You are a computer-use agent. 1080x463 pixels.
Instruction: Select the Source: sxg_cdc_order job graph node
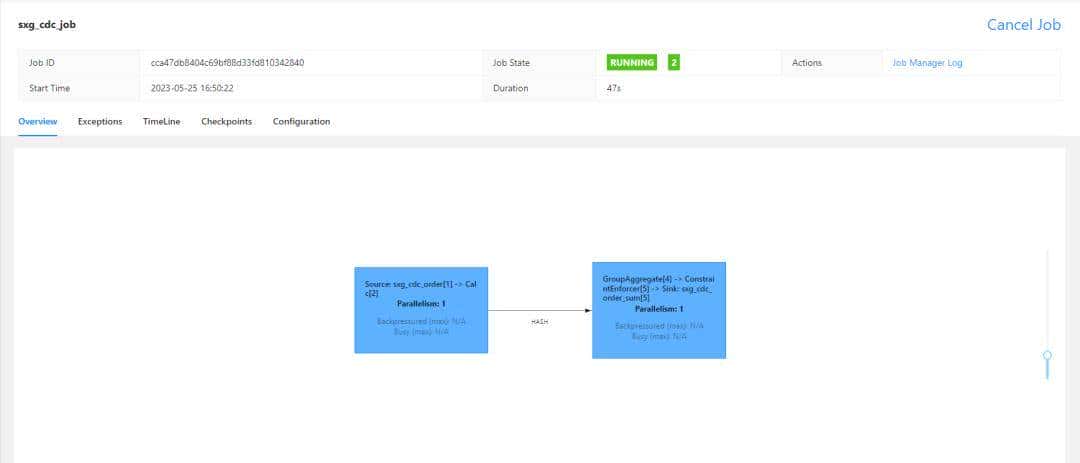tap(421, 310)
